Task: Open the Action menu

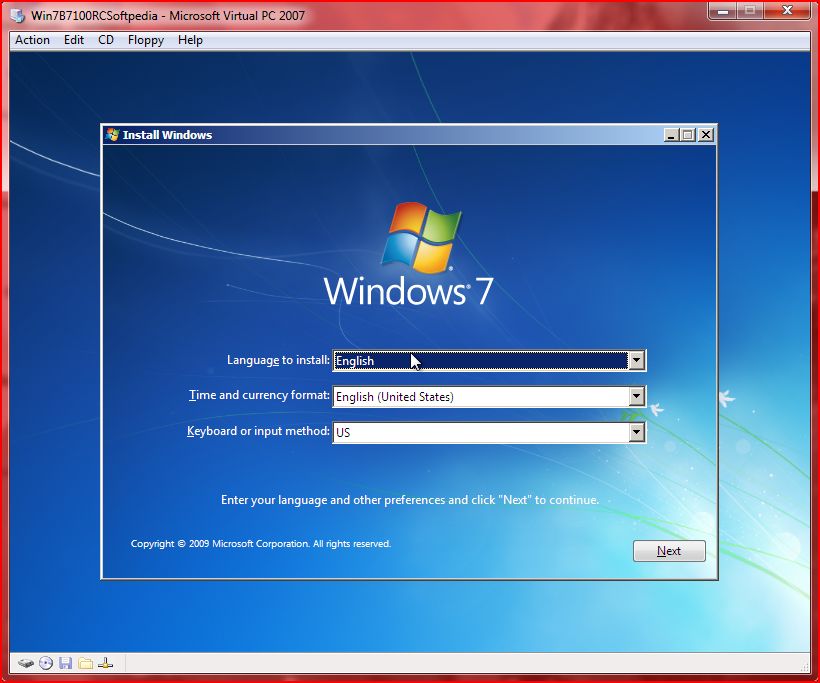Action: click(31, 40)
